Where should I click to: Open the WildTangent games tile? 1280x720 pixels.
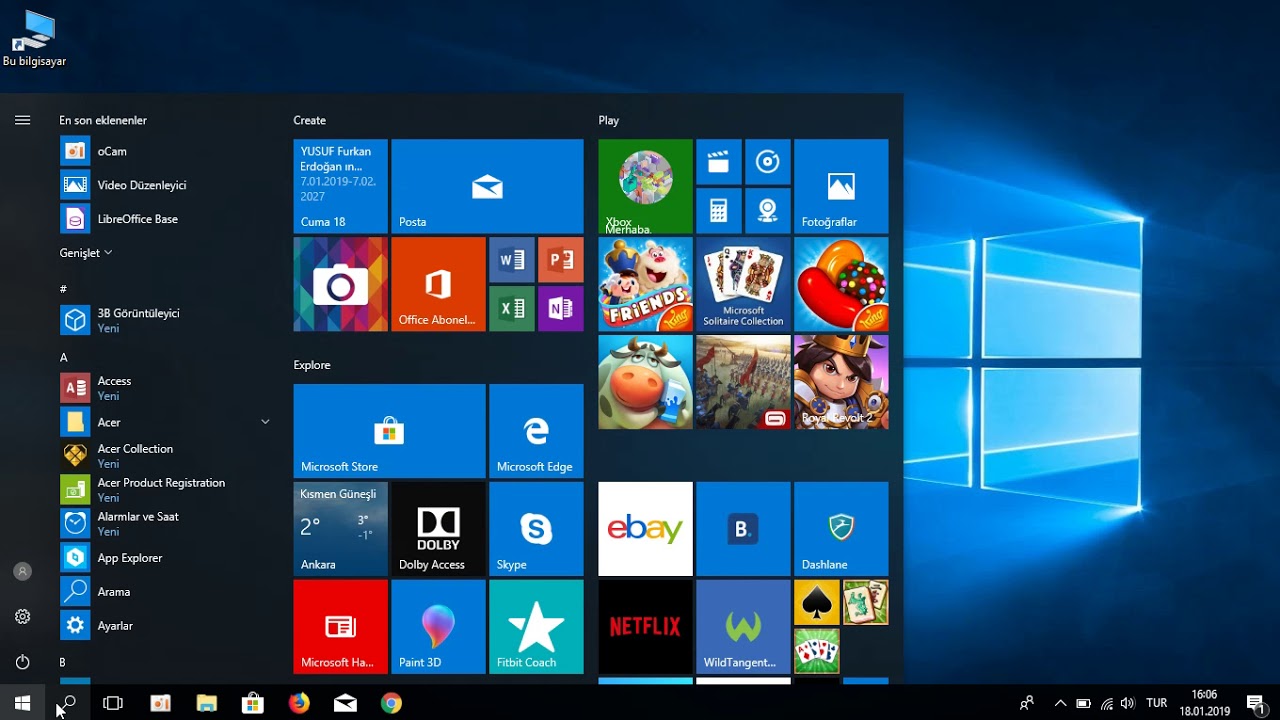pyautogui.click(x=743, y=627)
